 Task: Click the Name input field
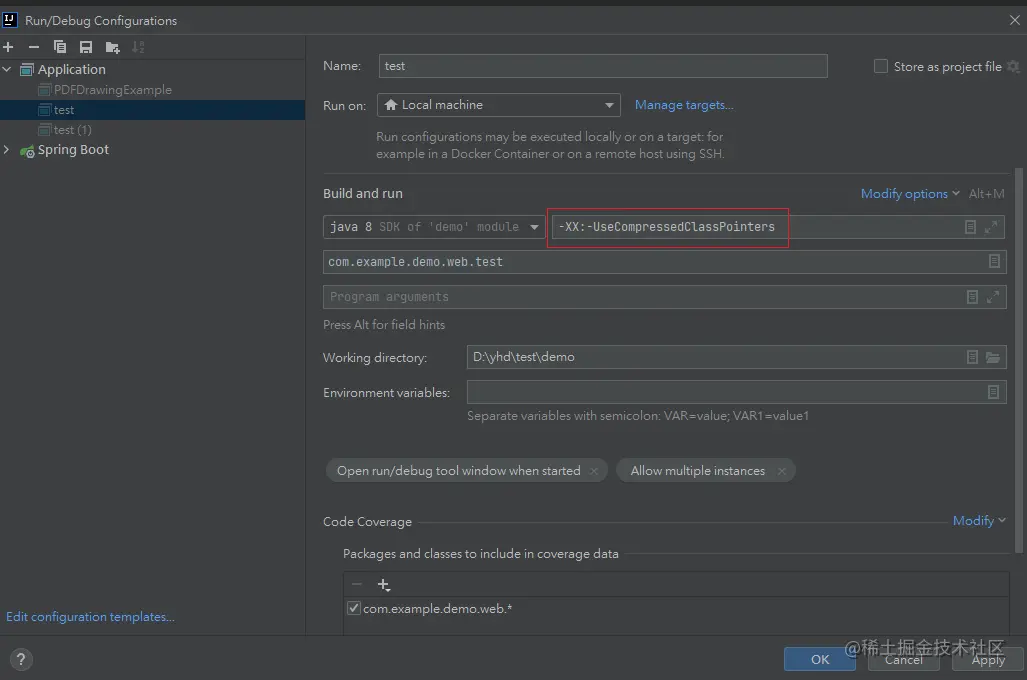click(603, 66)
